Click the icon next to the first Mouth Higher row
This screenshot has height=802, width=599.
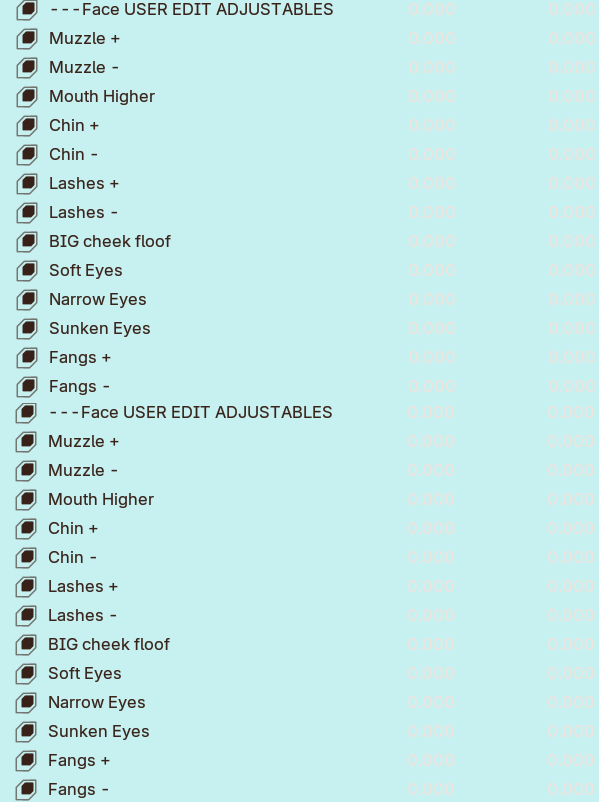(27, 97)
